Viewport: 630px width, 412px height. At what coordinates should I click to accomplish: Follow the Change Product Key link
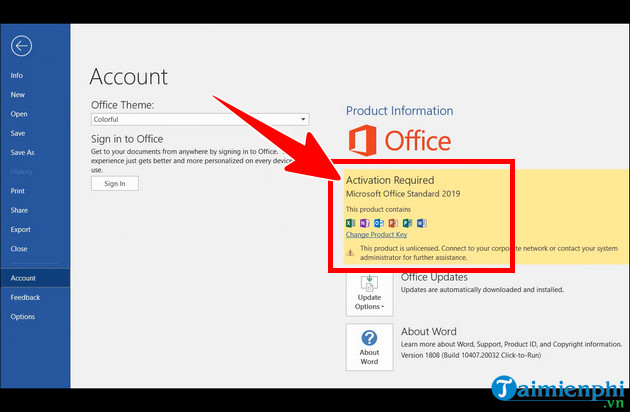376,234
